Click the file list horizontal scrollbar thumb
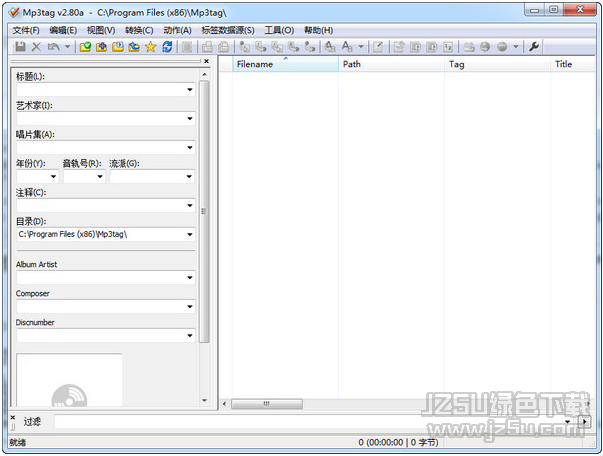603x456 pixels. [267, 404]
